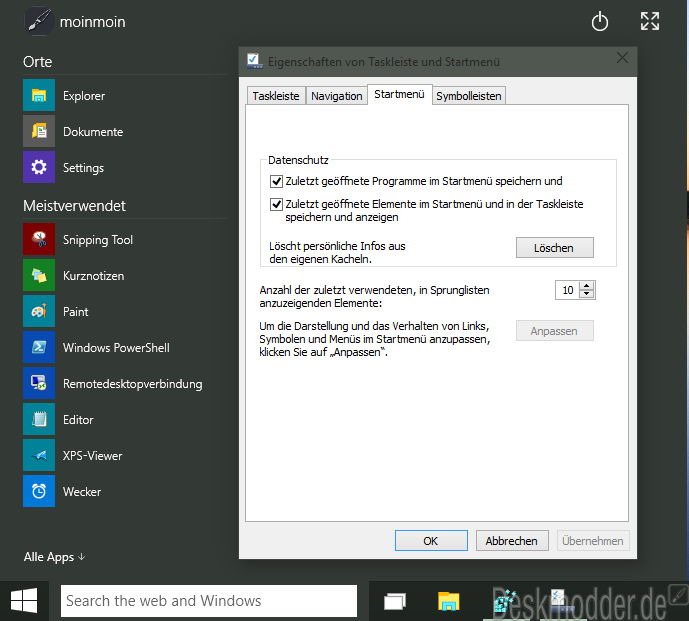Click the 'Dokumente' label

[93, 131]
